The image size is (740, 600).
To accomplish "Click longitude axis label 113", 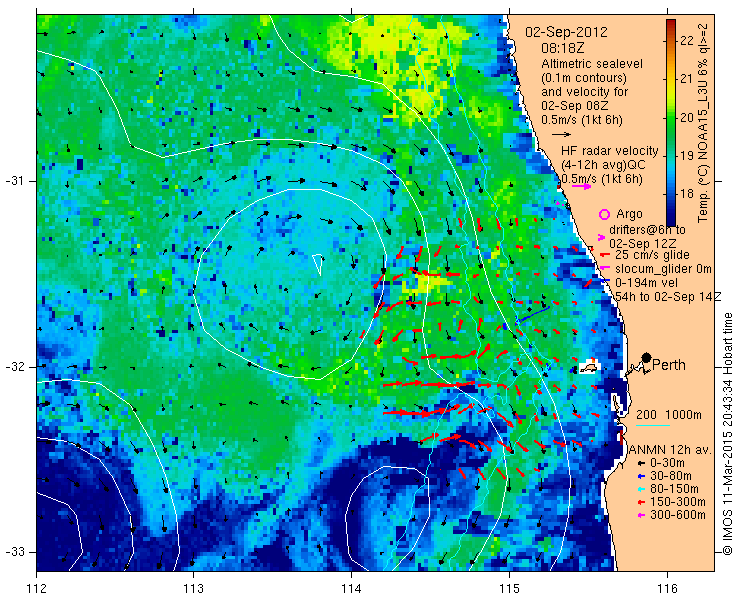I will [x=193, y=589].
